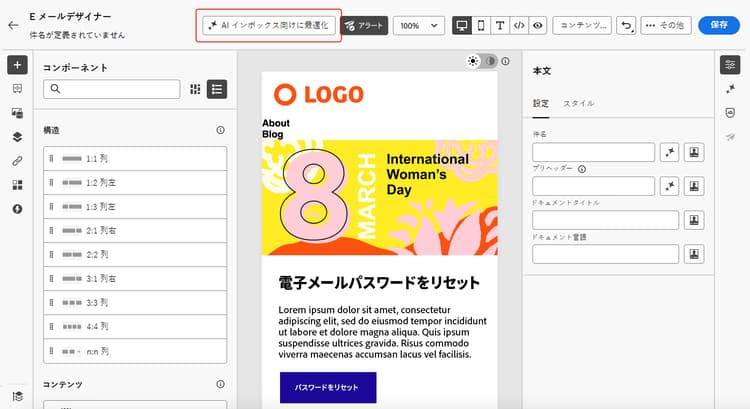Focus the component search field
Viewport: 750px width, 409px height.
point(111,89)
